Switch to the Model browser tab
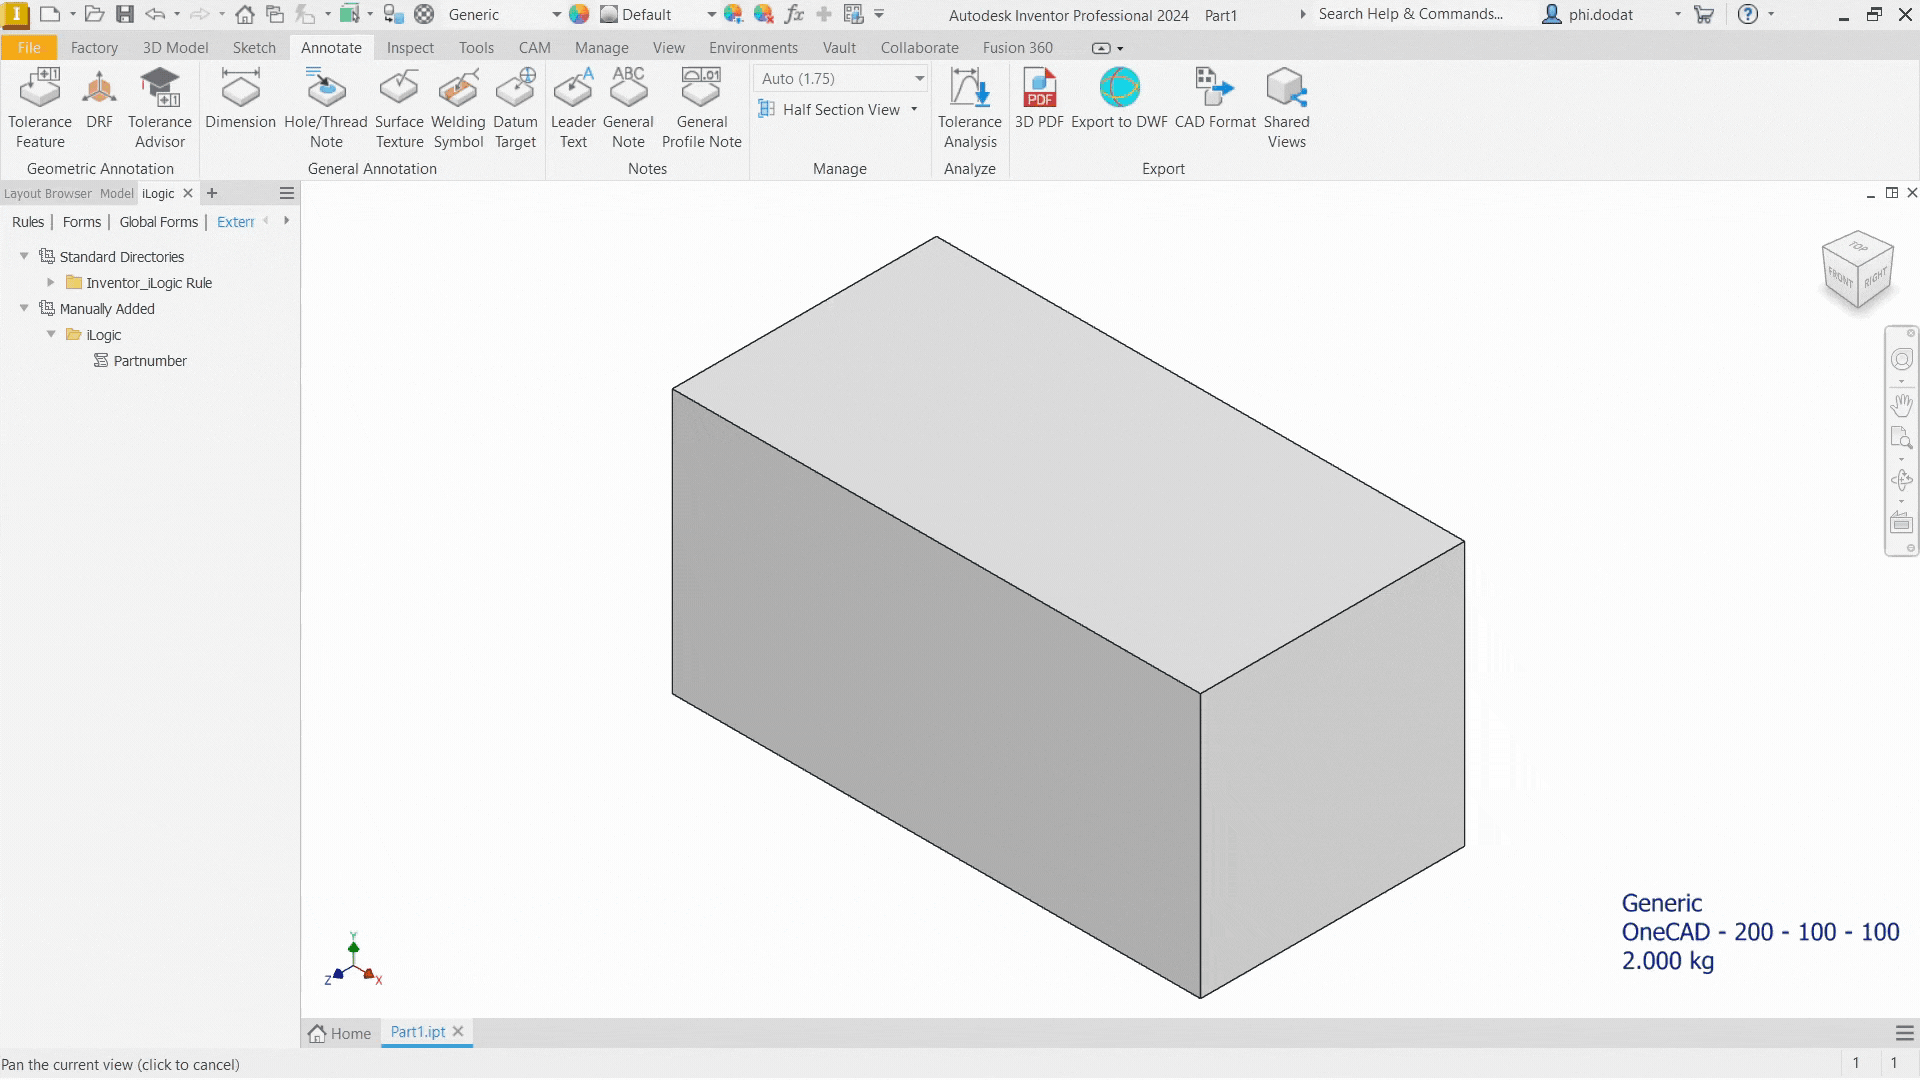Screen dimensions: 1920x1080 pyautogui.click(x=116, y=194)
